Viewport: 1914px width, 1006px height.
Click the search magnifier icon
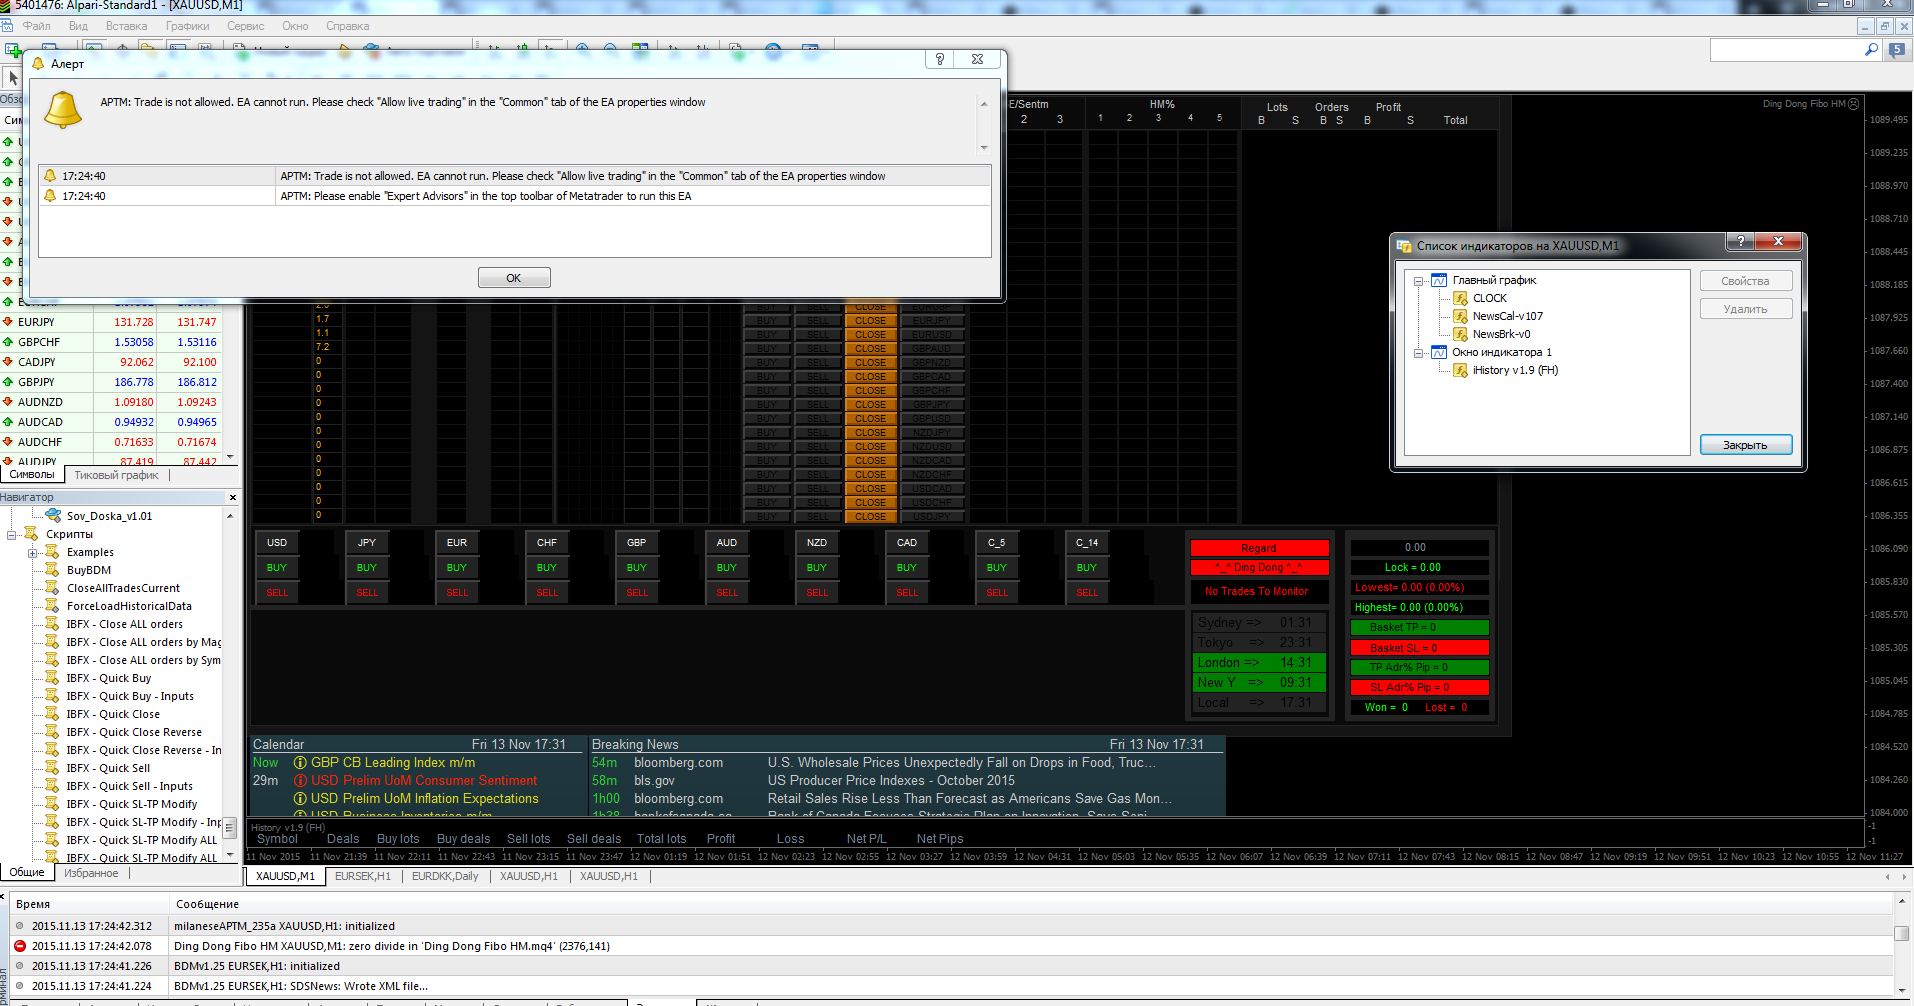(x=1871, y=49)
